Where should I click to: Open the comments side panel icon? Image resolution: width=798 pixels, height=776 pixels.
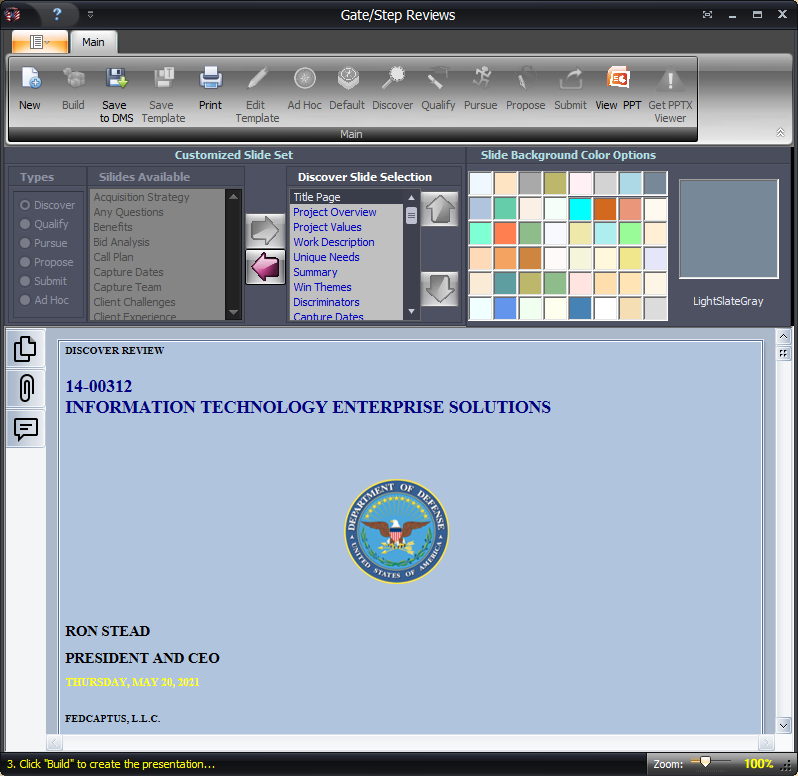[x=26, y=429]
